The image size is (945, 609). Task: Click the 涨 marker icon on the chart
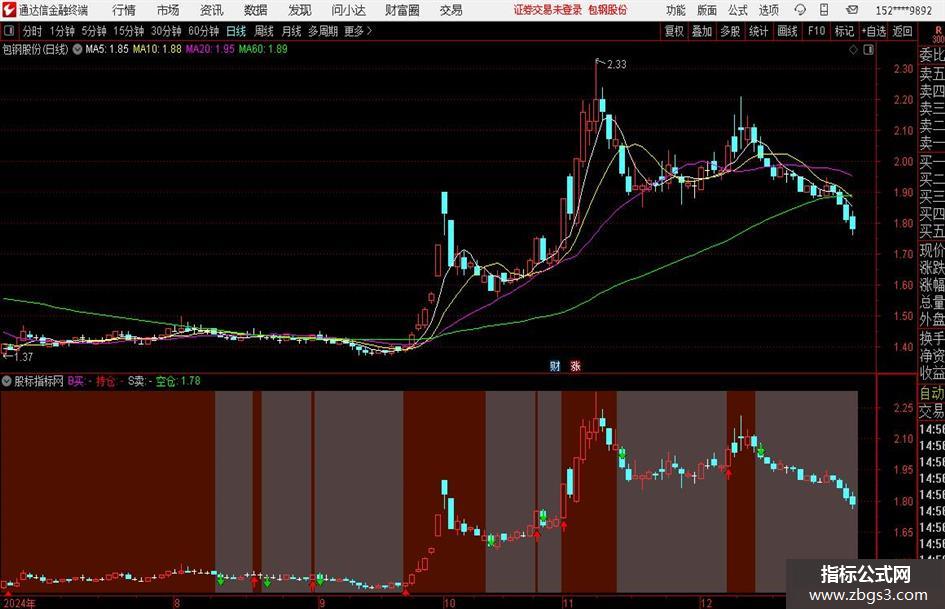[x=576, y=365]
